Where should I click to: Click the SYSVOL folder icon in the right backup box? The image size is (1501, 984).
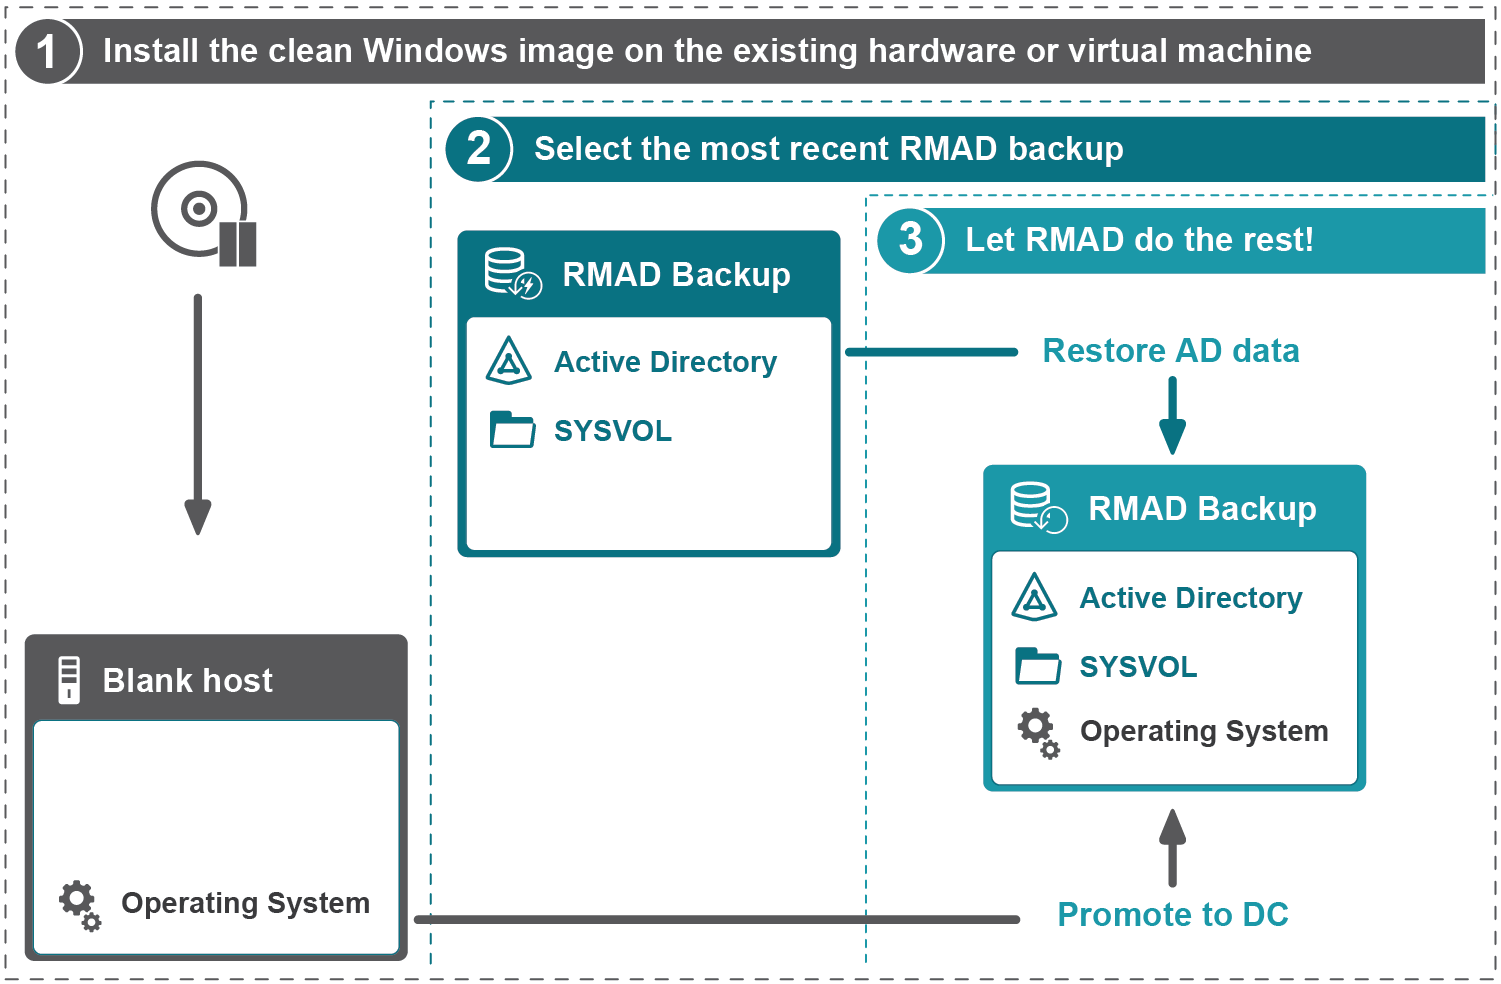[x=1037, y=666]
